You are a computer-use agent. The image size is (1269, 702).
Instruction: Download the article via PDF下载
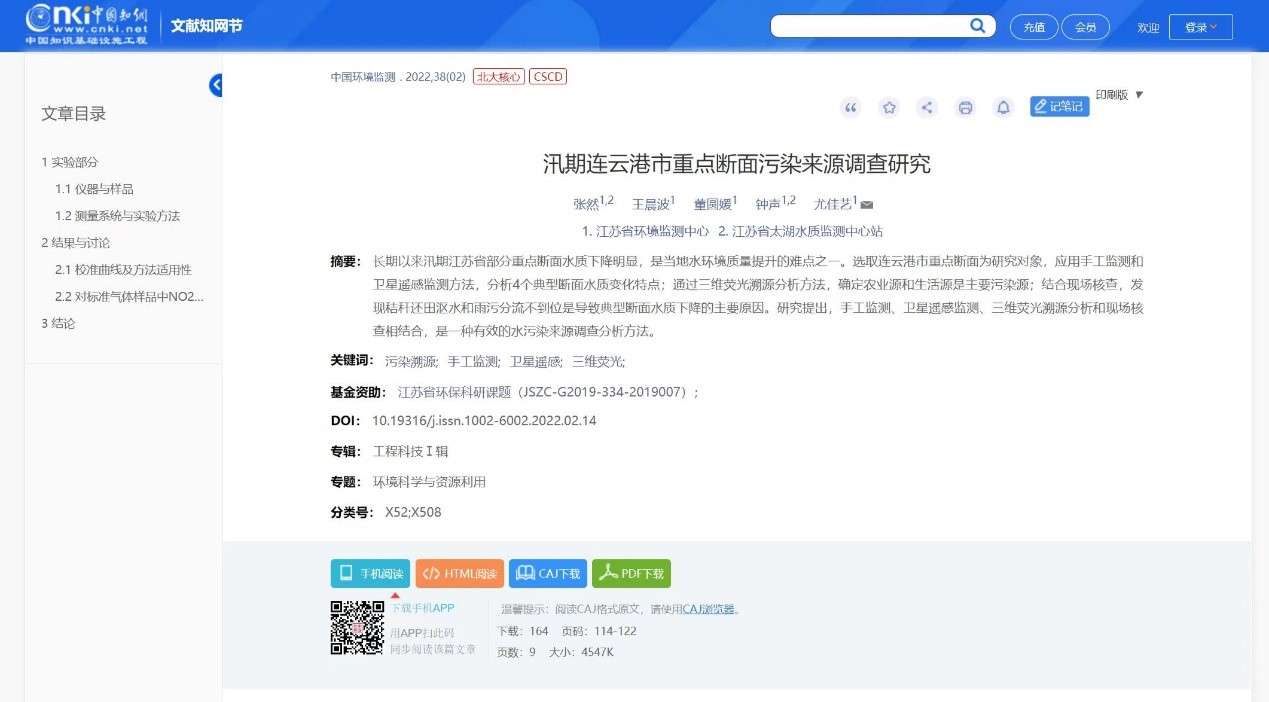631,573
